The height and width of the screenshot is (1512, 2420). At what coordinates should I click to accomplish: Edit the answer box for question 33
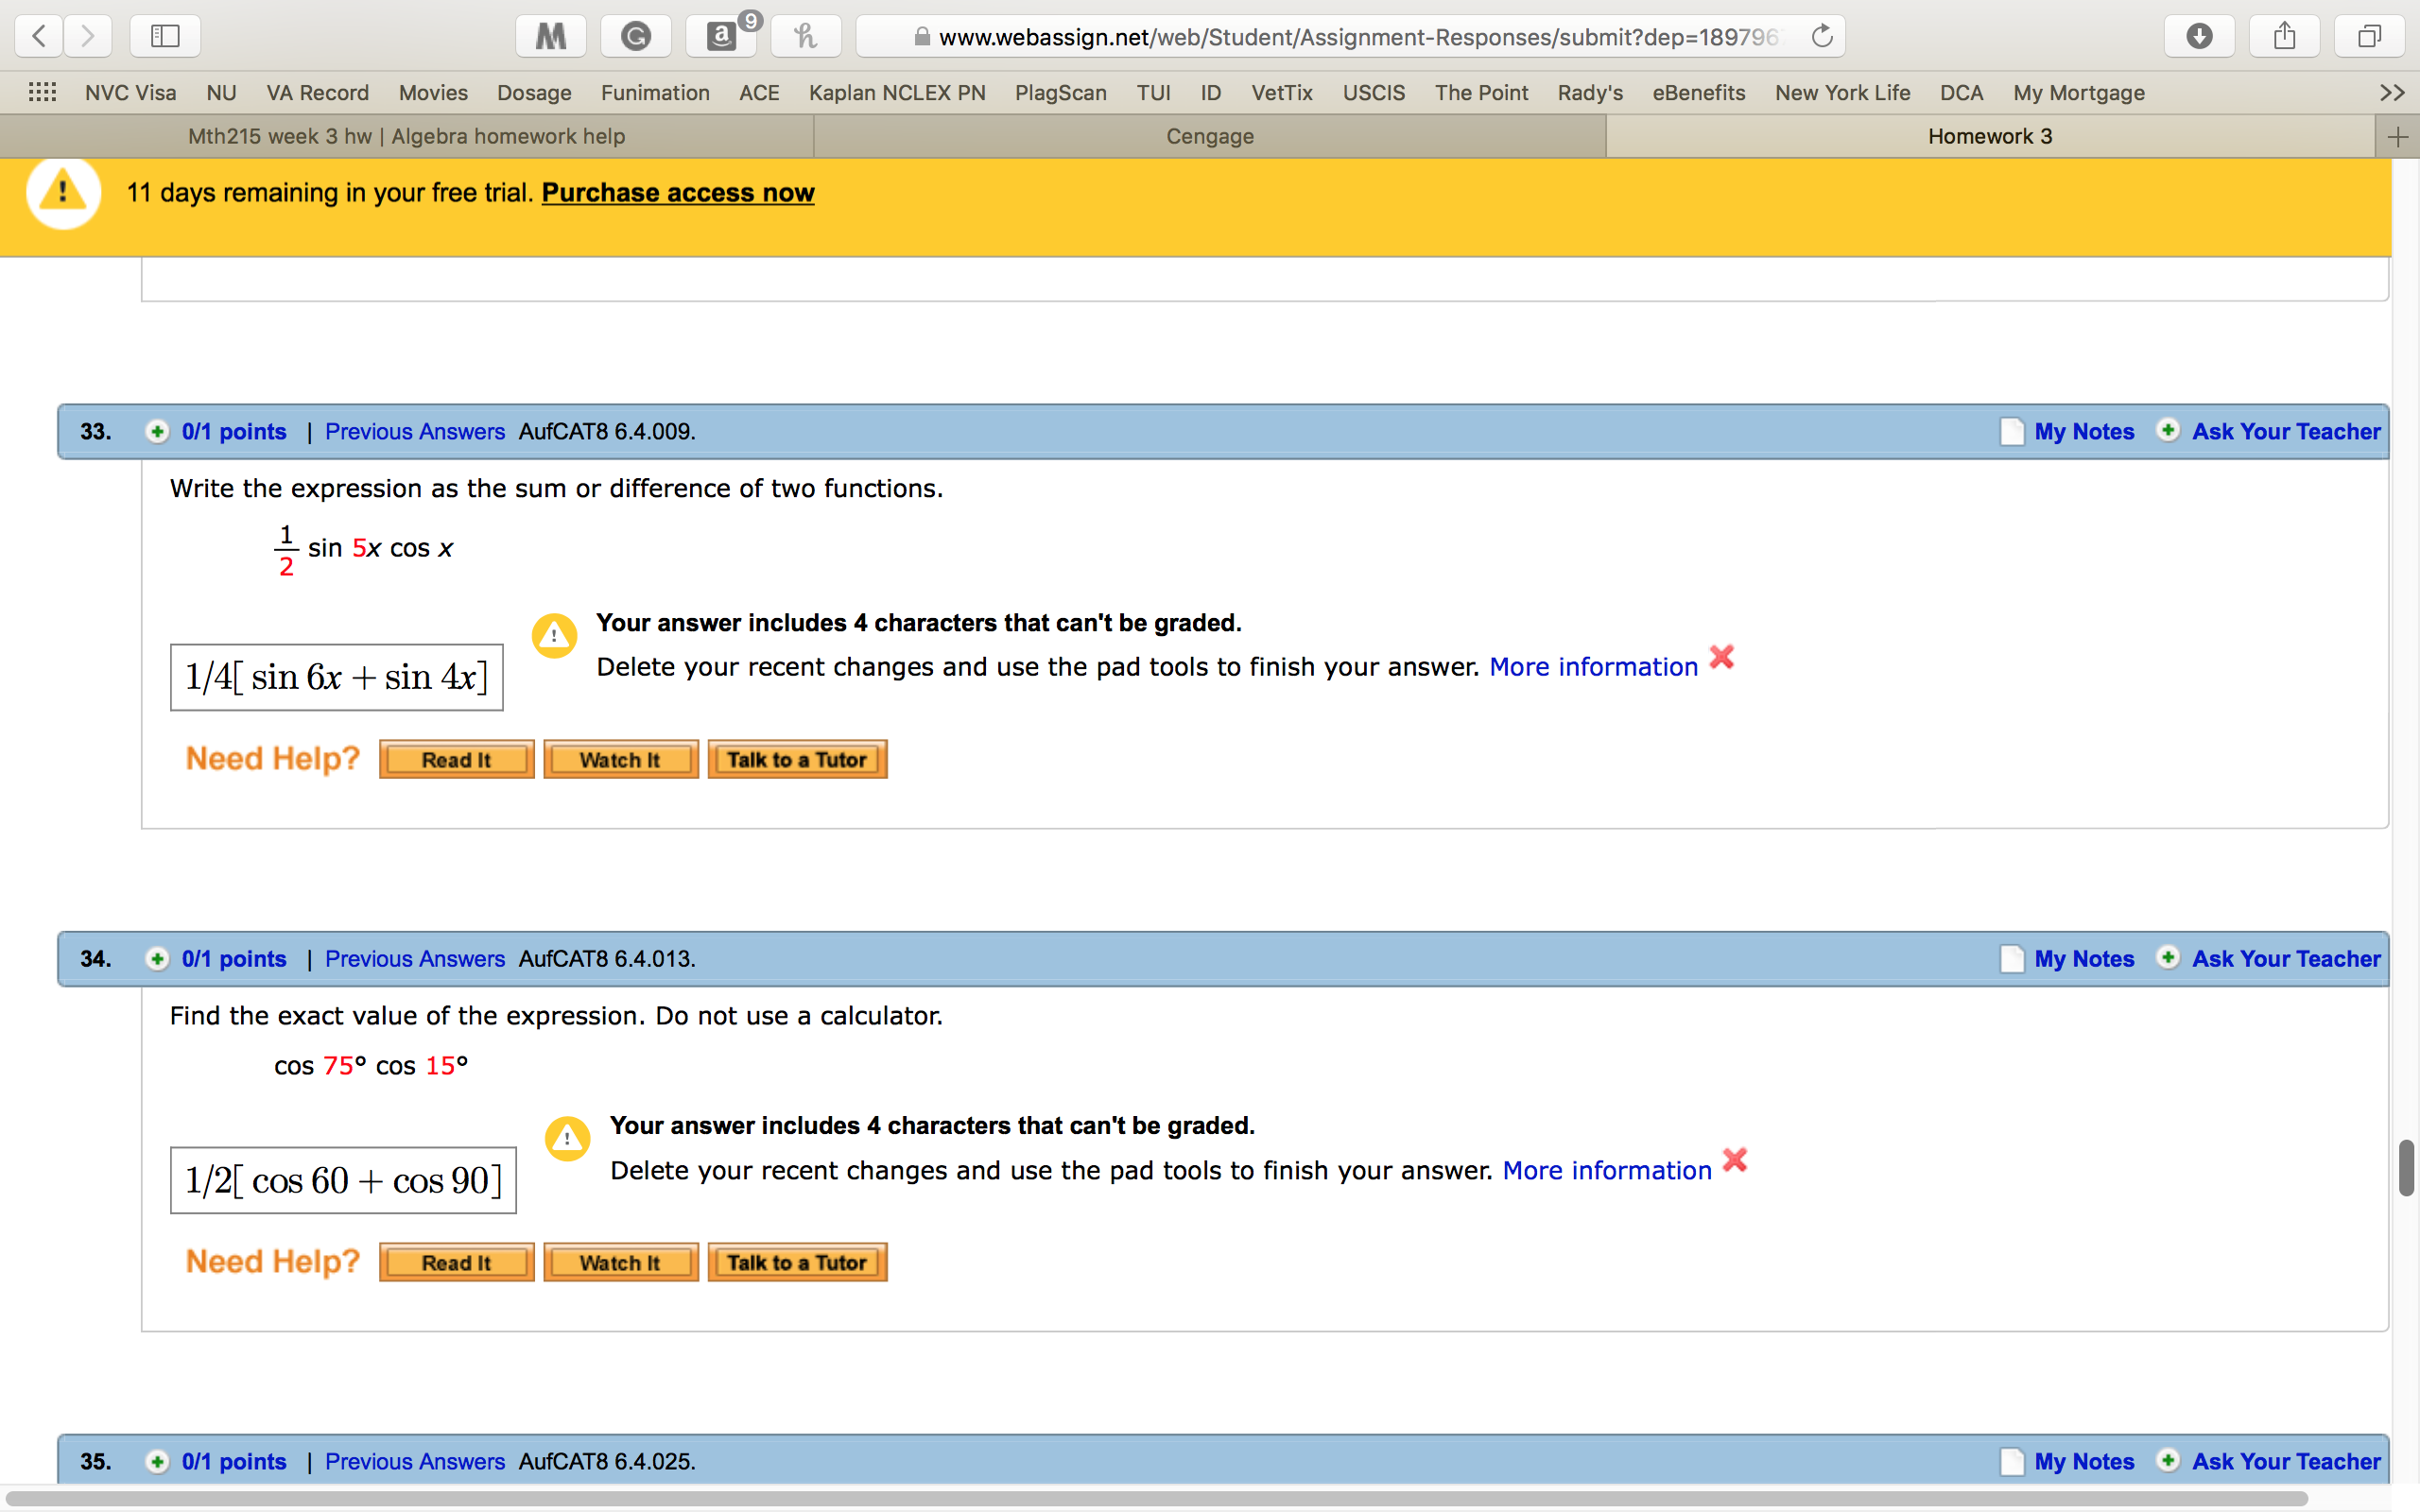(x=337, y=678)
